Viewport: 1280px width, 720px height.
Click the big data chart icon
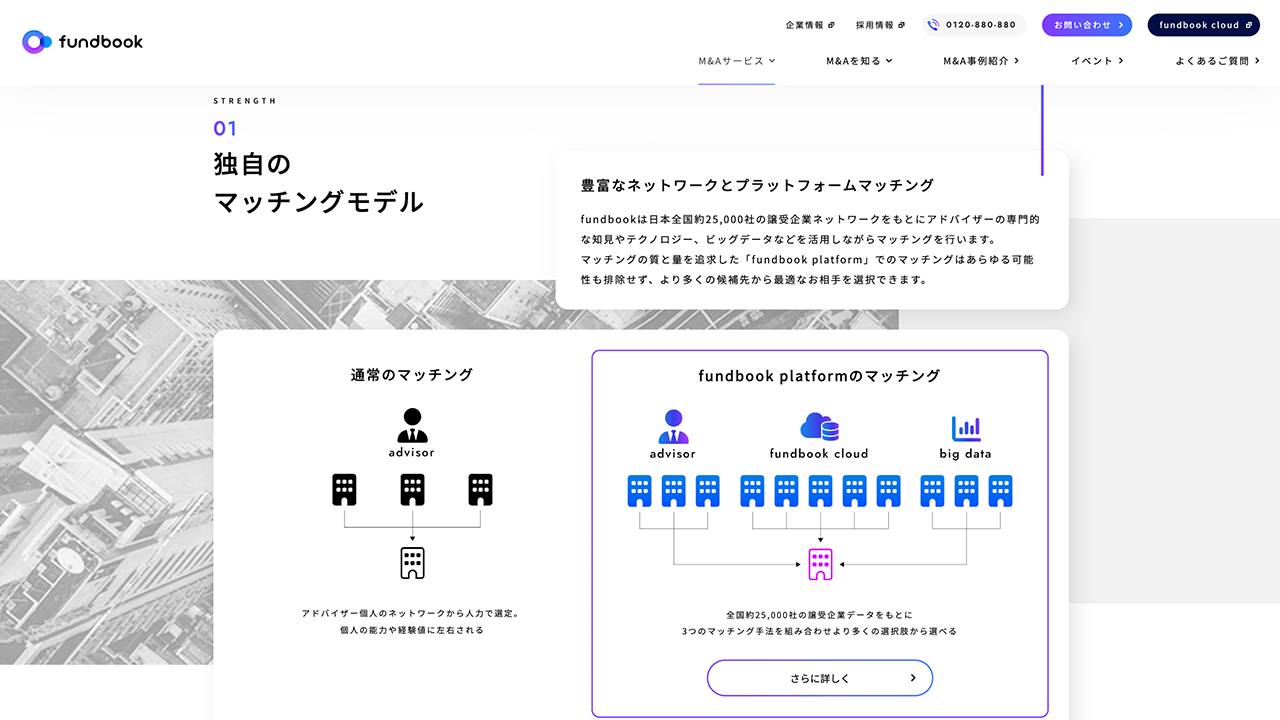(x=966, y=425)
